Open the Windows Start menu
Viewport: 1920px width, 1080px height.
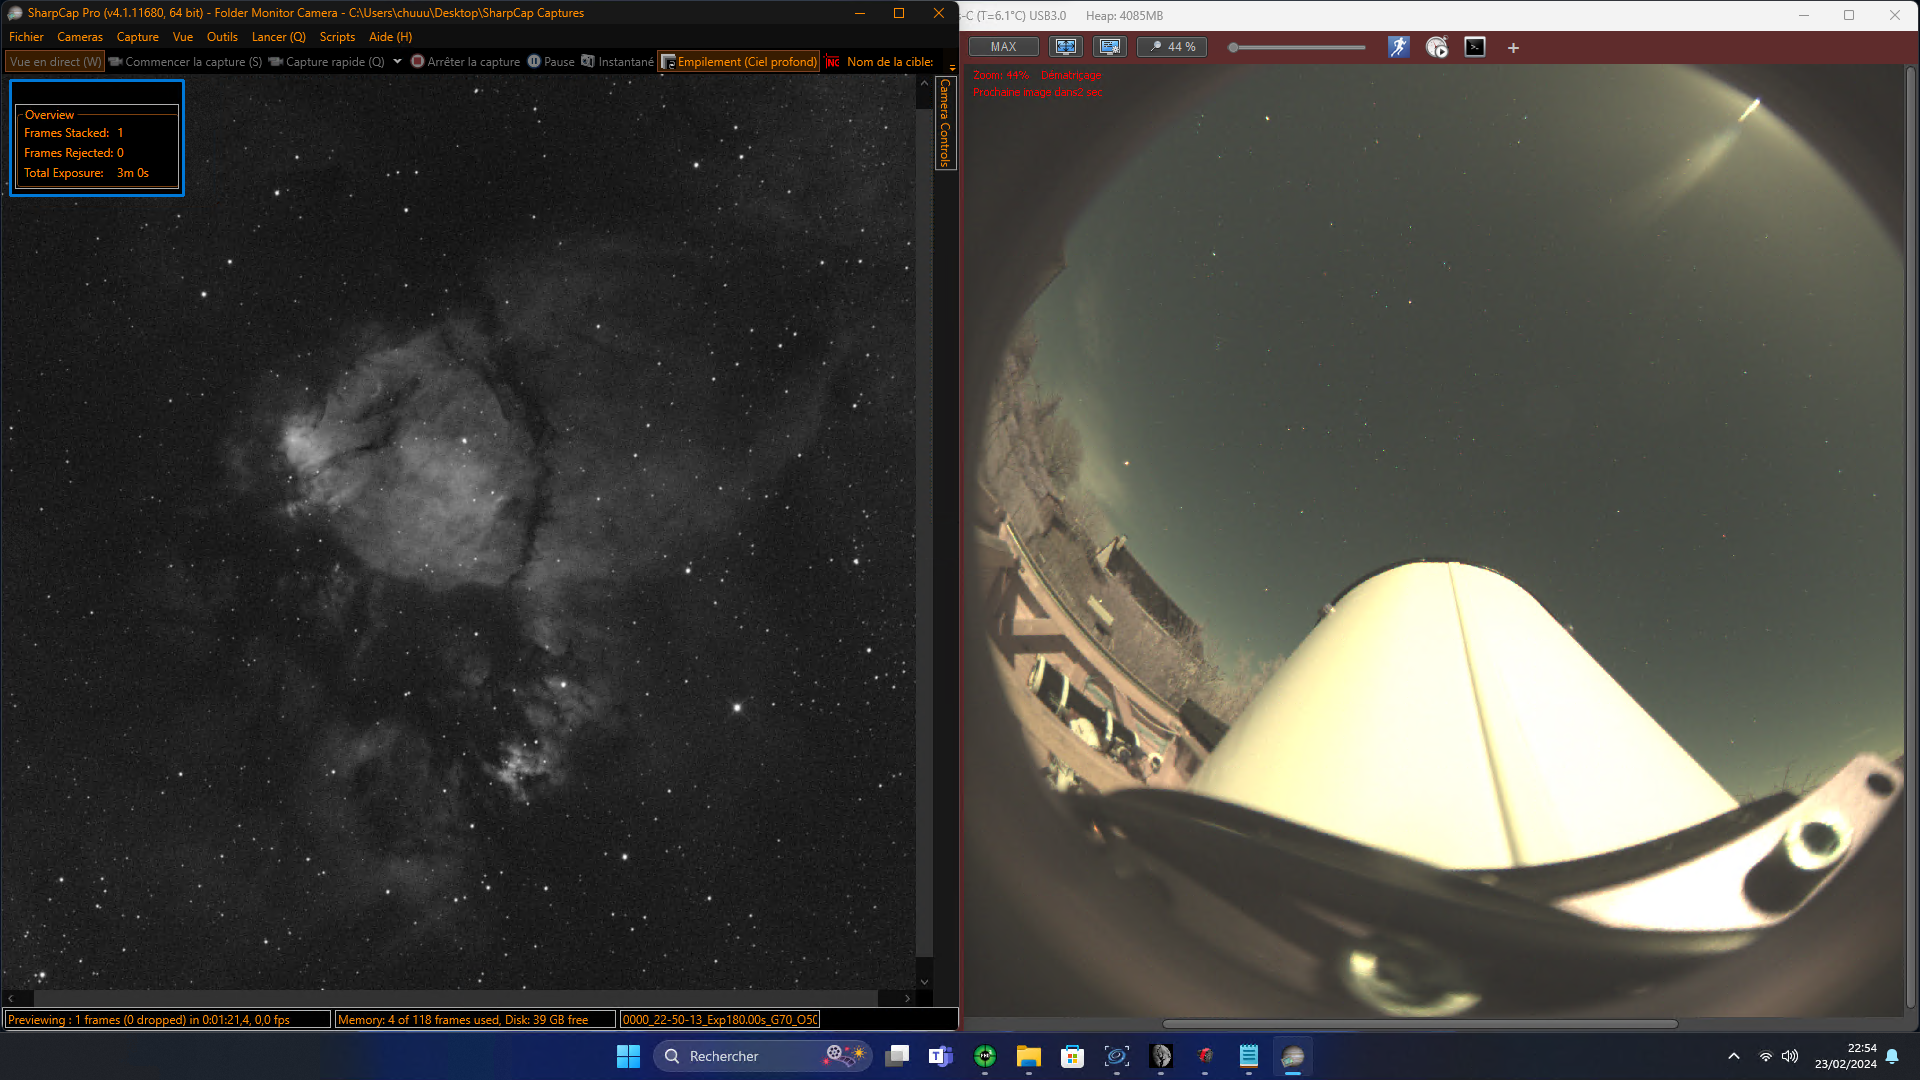tap(628, 1056)
